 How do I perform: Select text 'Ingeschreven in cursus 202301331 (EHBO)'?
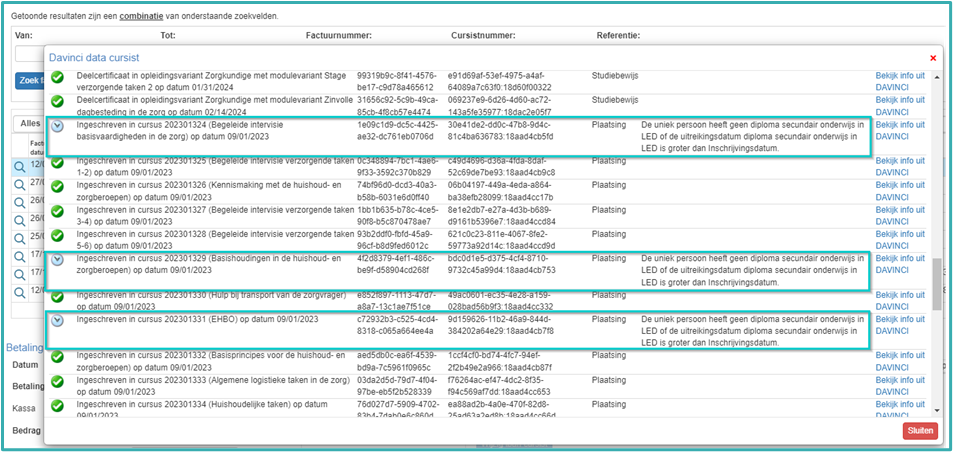coord(198,319)
